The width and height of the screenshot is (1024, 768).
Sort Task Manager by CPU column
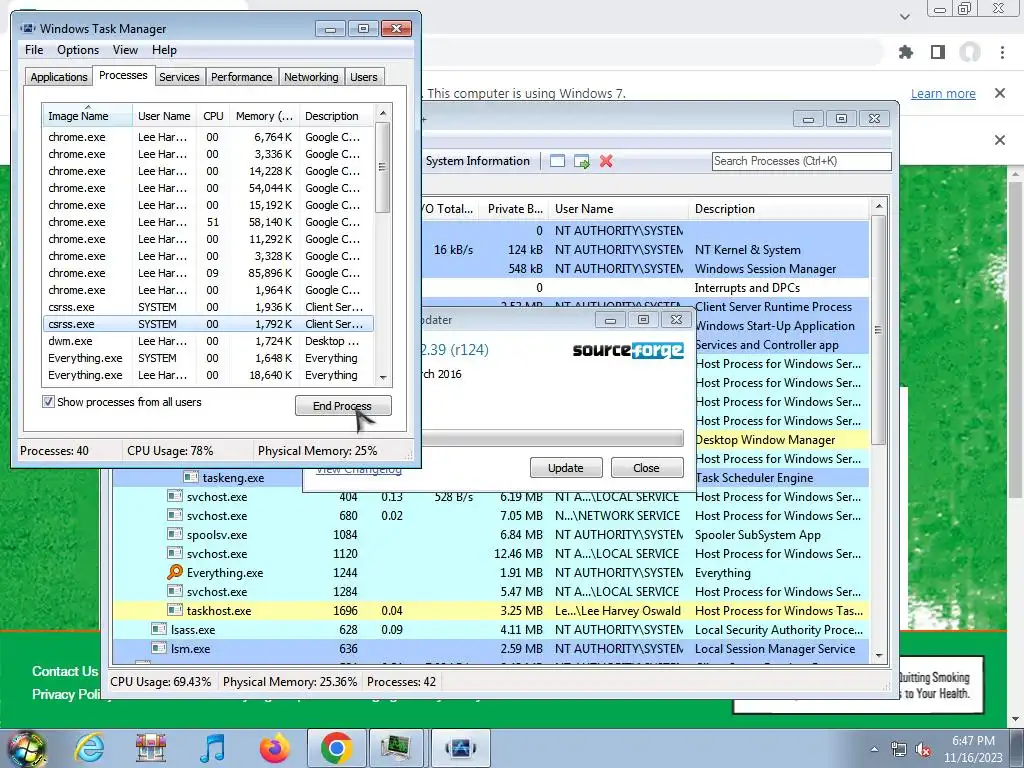point(214,116)
